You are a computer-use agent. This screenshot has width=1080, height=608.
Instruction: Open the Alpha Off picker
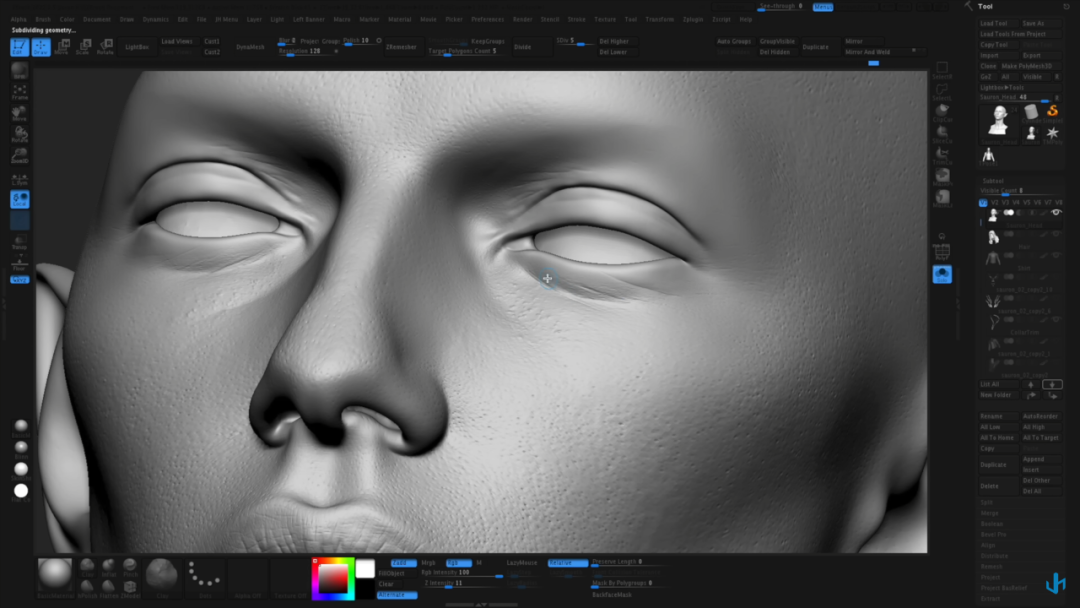248,578
